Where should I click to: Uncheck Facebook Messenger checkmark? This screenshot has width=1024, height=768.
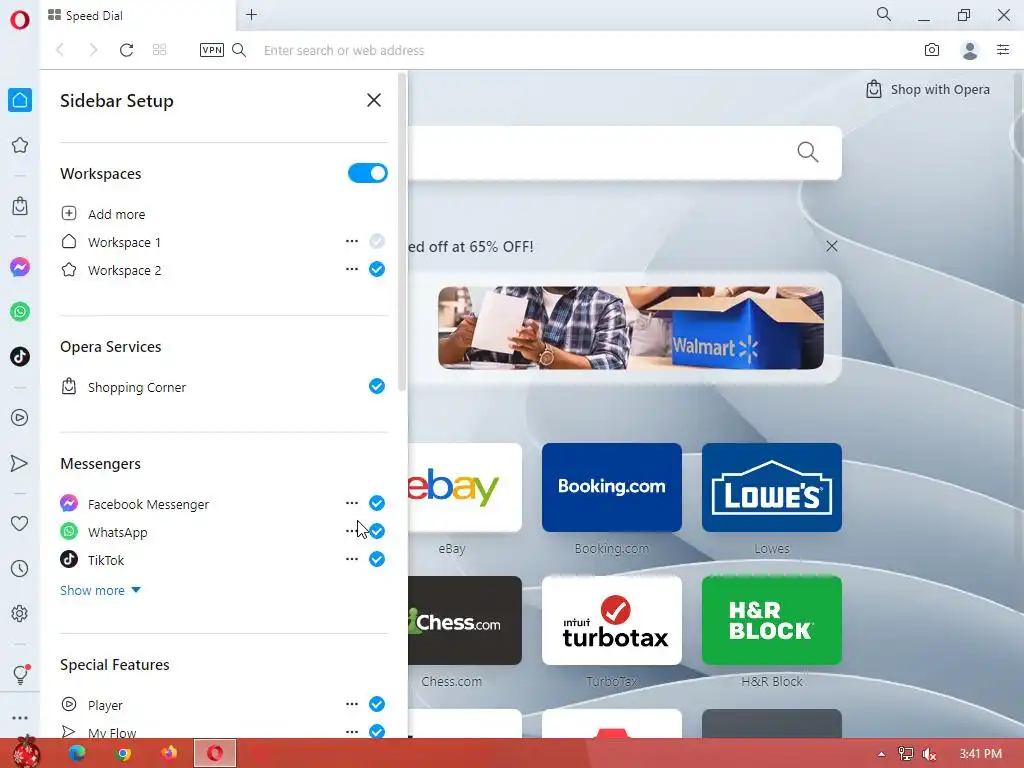377,503
